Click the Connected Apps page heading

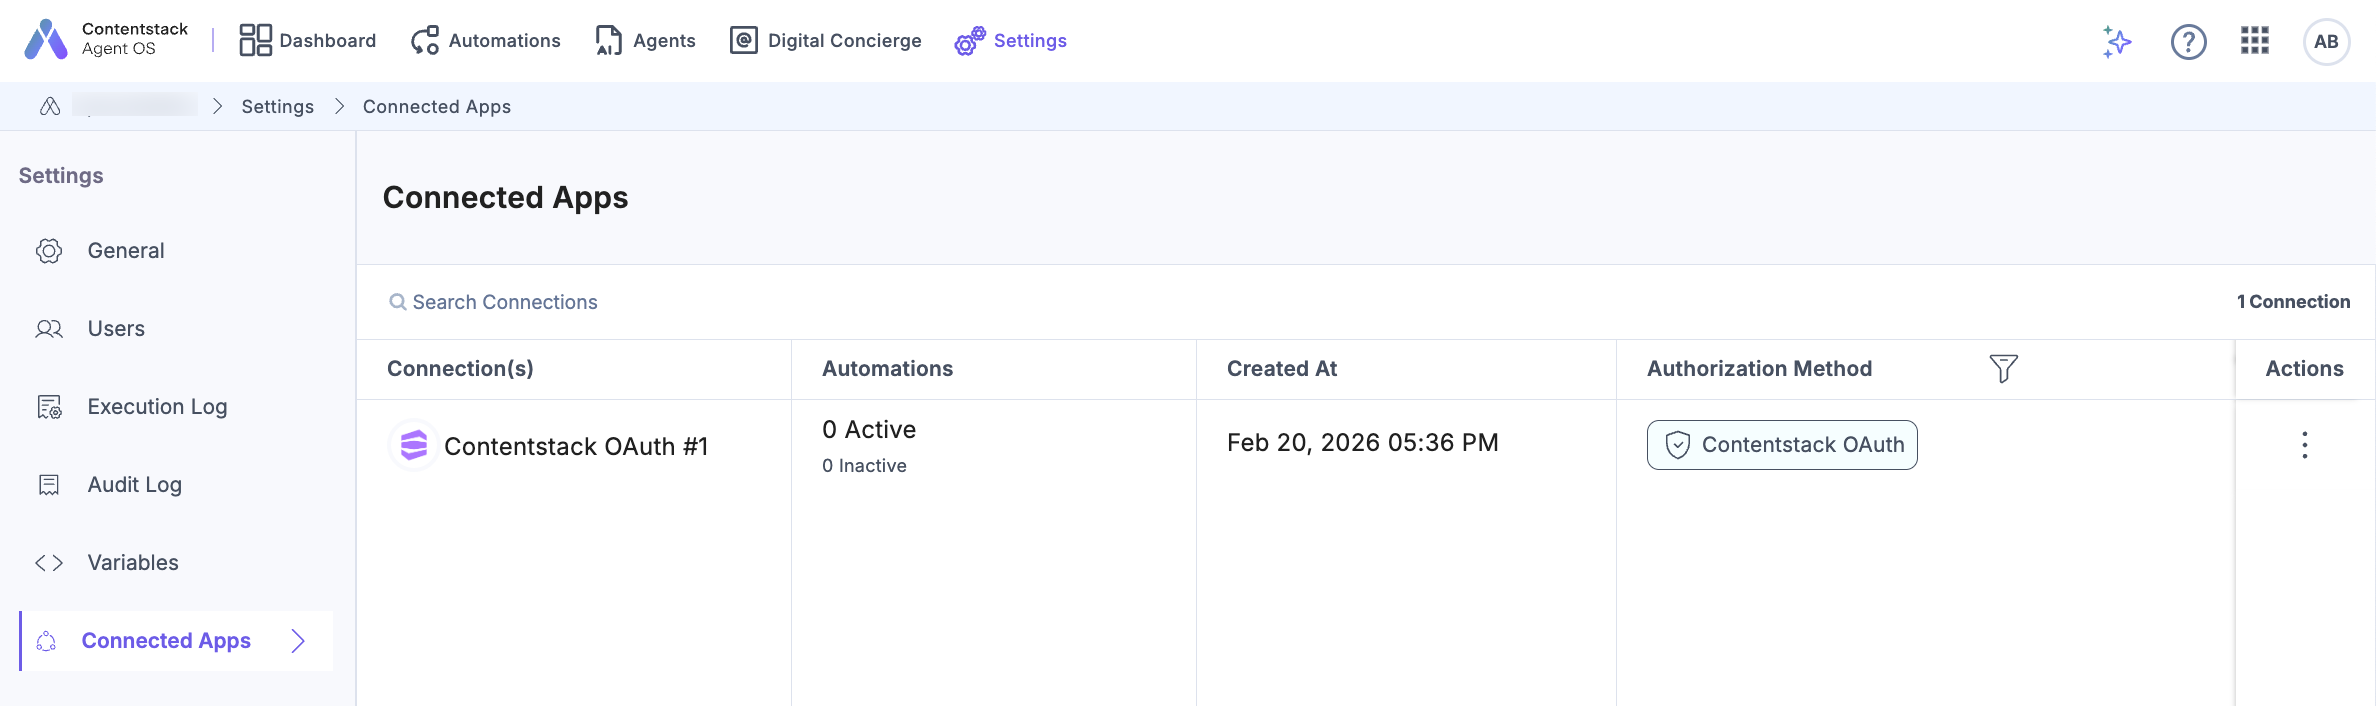[x=505, y=198]
